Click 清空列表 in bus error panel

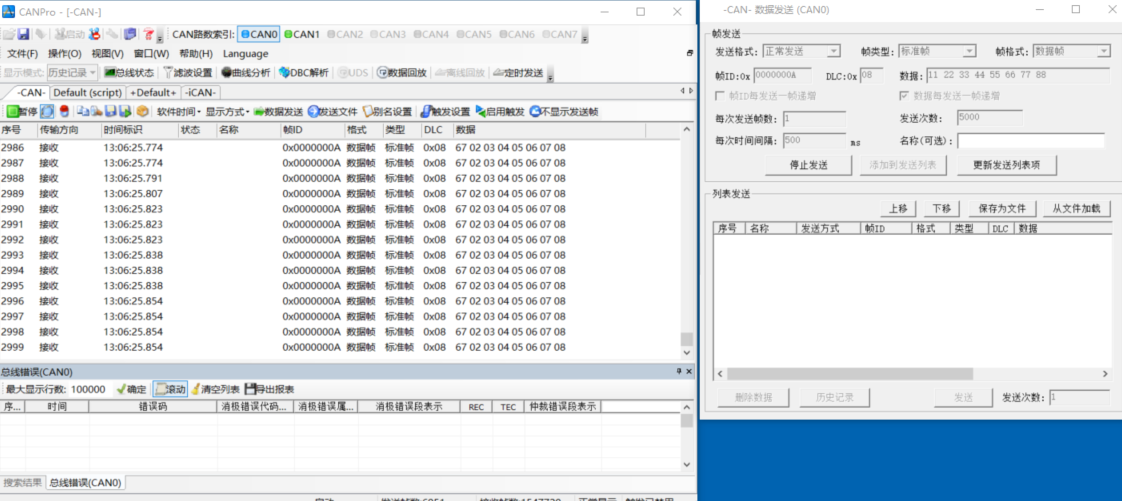215,389
